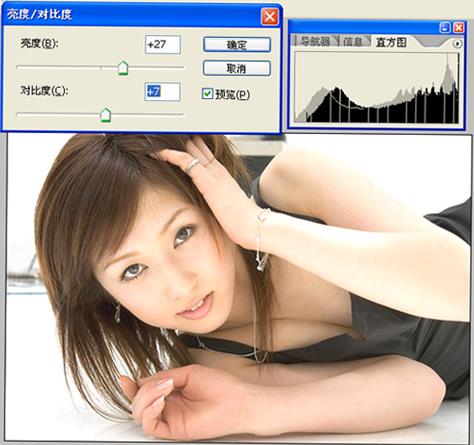Confirm with the 确定 button
This screenshot has height=445, width=474.
[x=237, y=45]
